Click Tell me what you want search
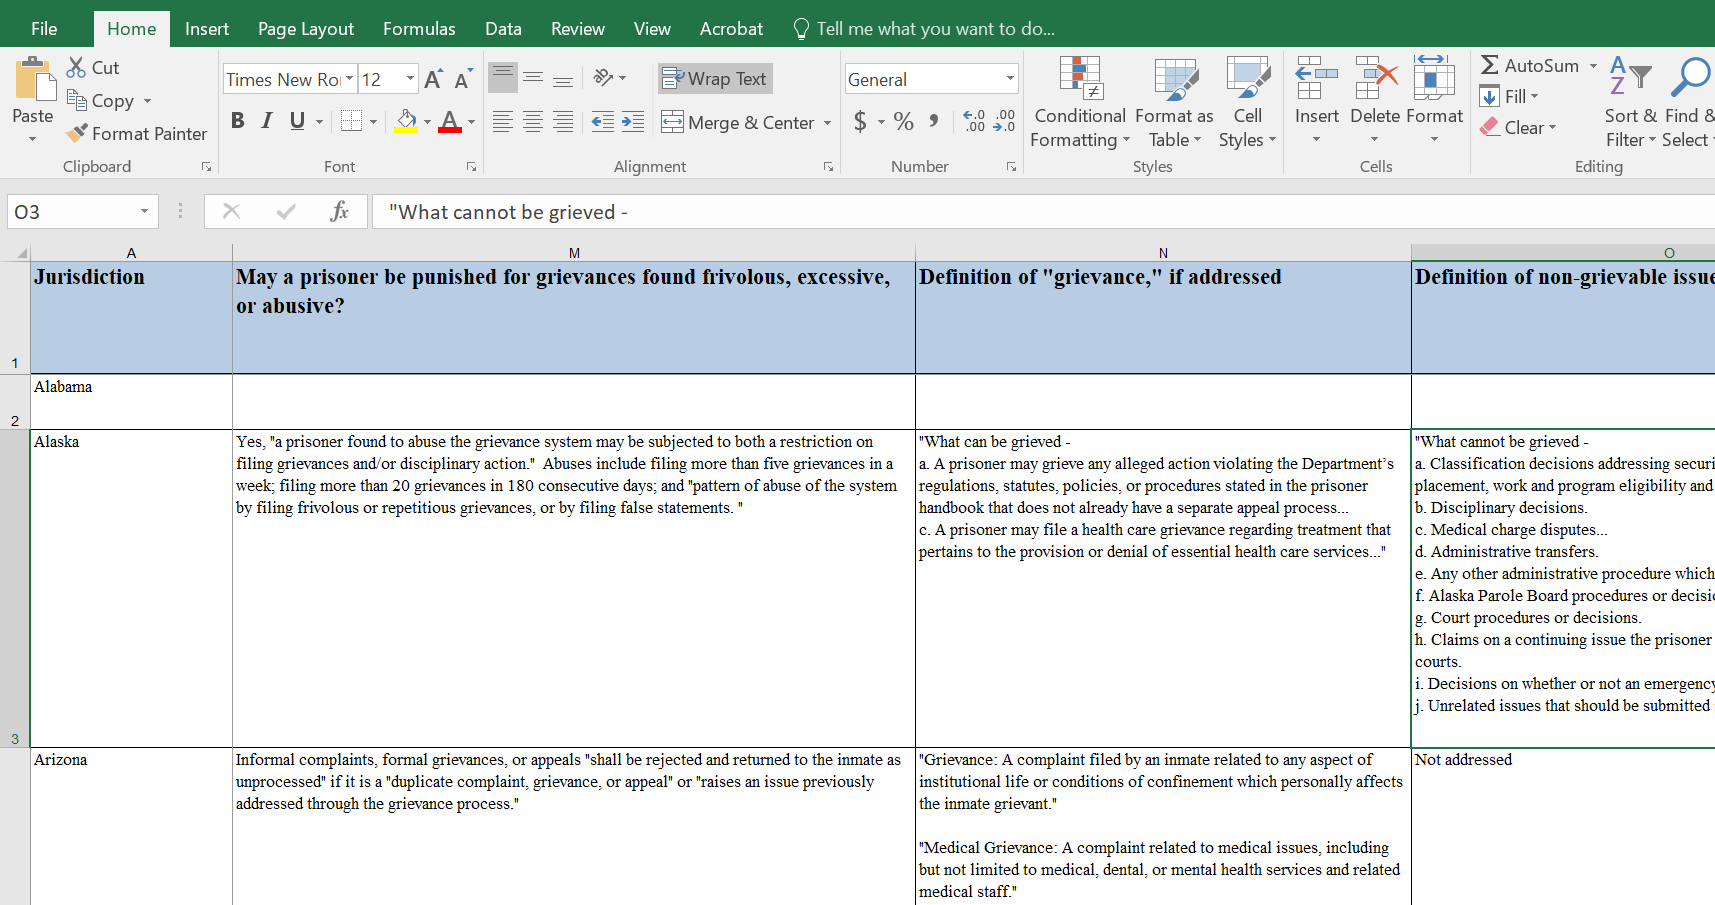 (924, 29)
